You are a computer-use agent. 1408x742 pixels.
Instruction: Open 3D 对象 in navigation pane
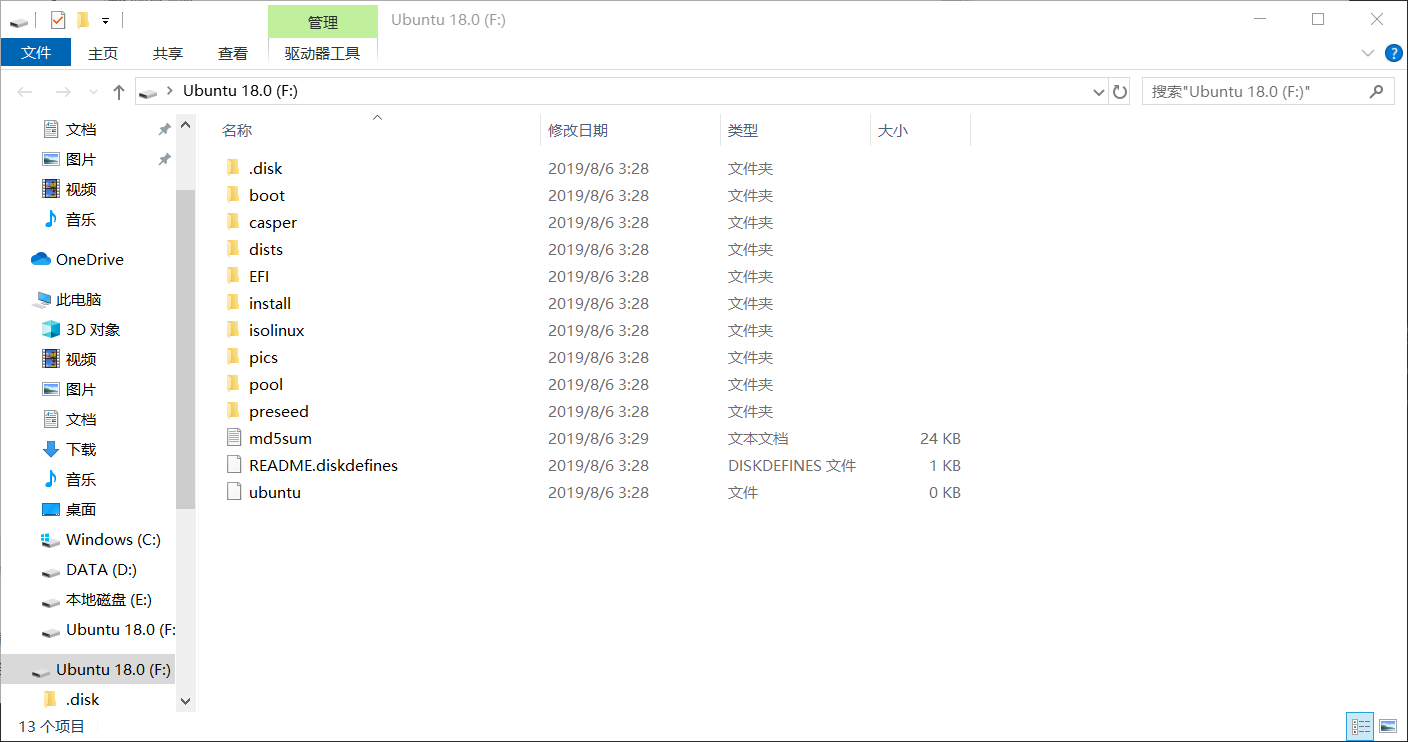(93, 329)
